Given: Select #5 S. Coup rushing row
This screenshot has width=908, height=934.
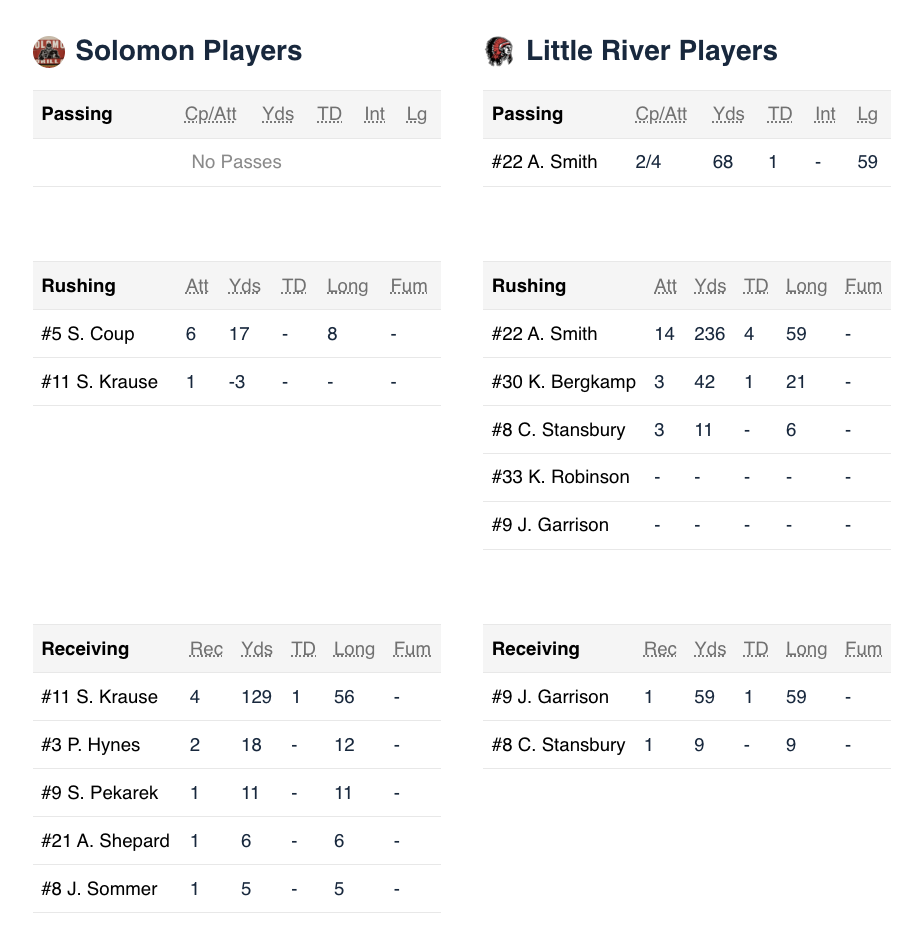Looking at the screenshot, I should [88, 334].
